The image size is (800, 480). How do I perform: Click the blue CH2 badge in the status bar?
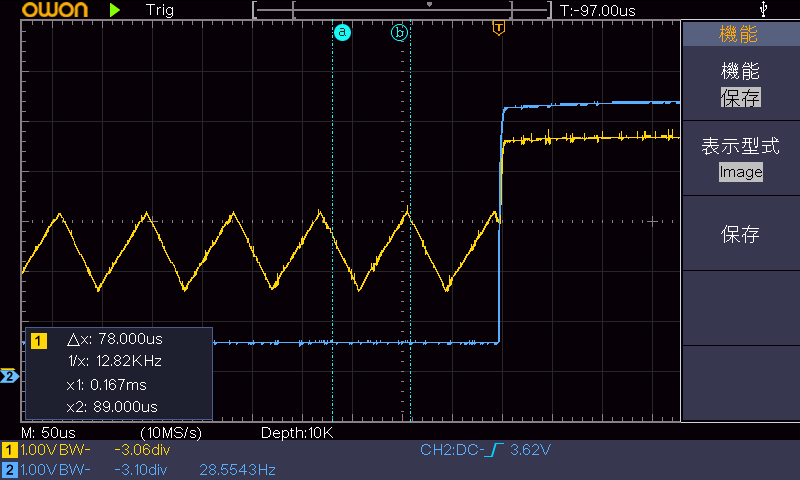click(x=9, y=469)
